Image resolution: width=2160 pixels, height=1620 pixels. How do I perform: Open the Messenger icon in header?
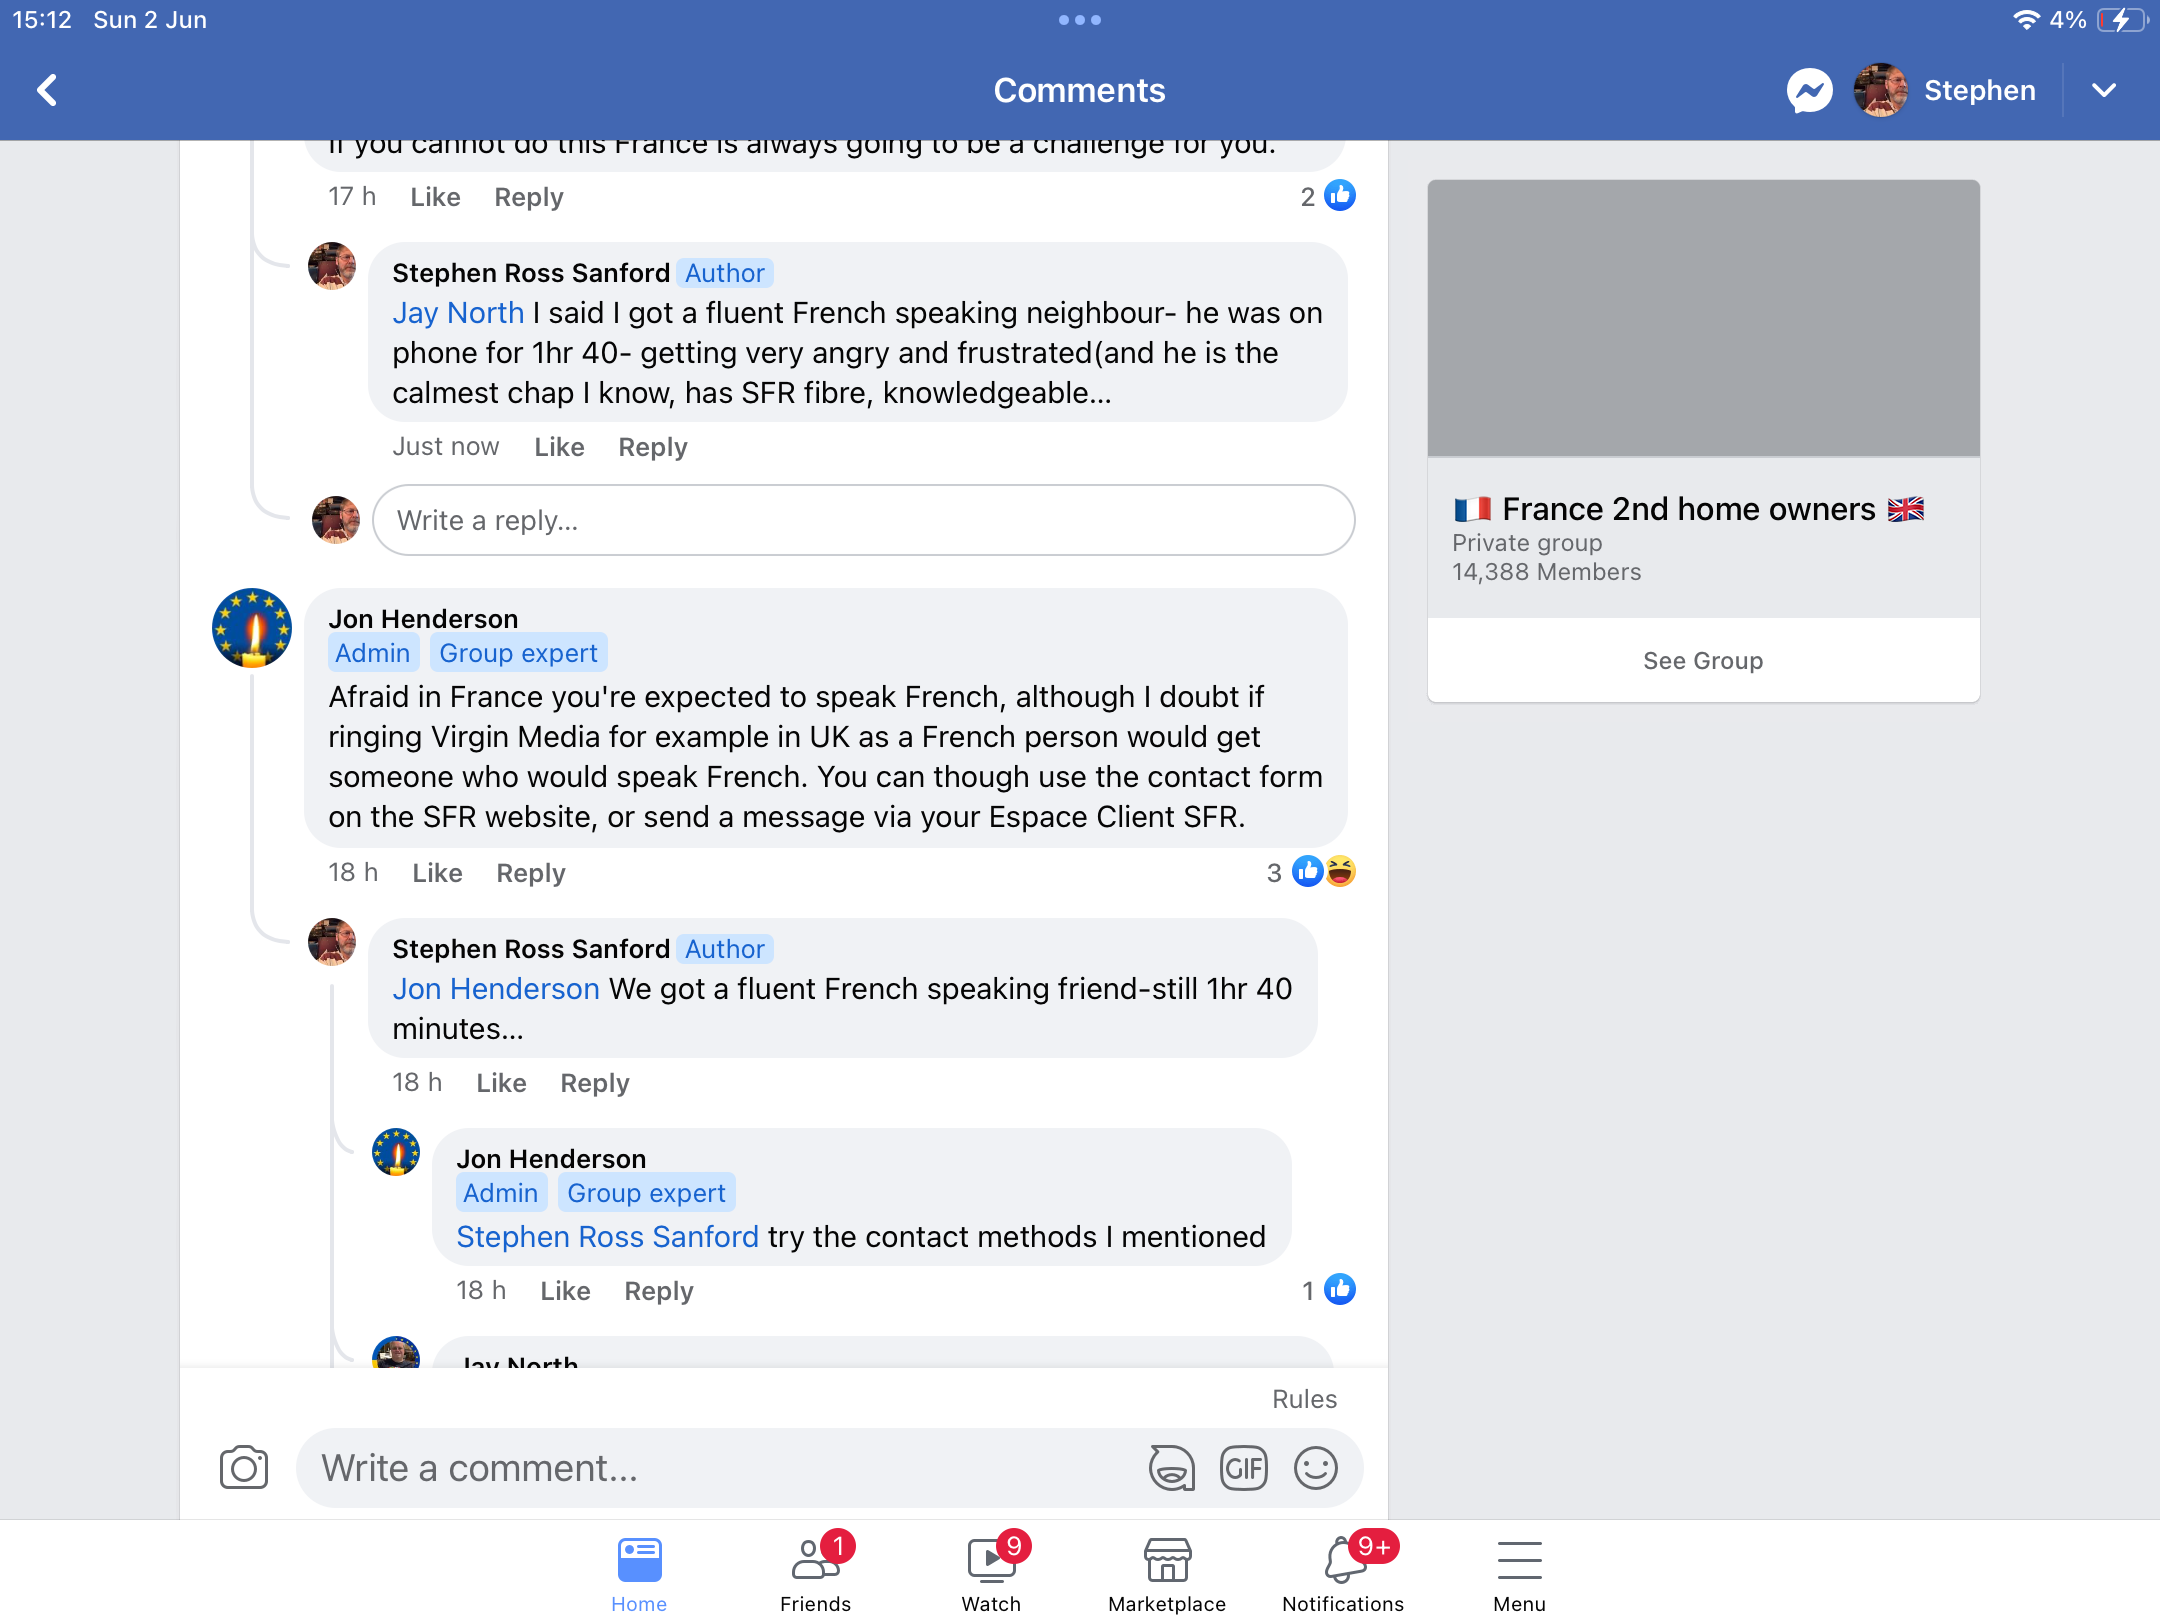tap(1810, 91)
